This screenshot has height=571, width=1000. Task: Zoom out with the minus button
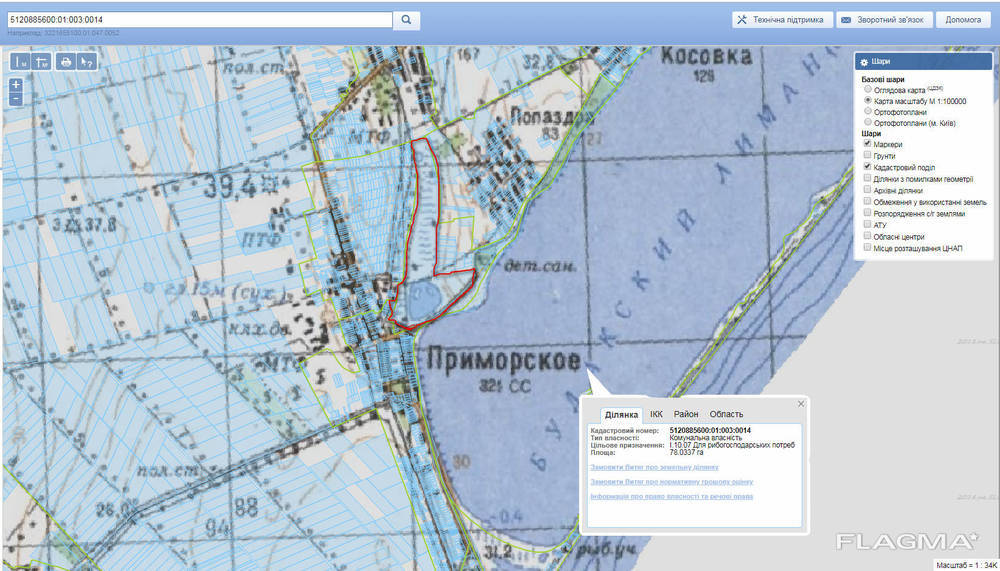pyautogui.click(x=16, y=99)
